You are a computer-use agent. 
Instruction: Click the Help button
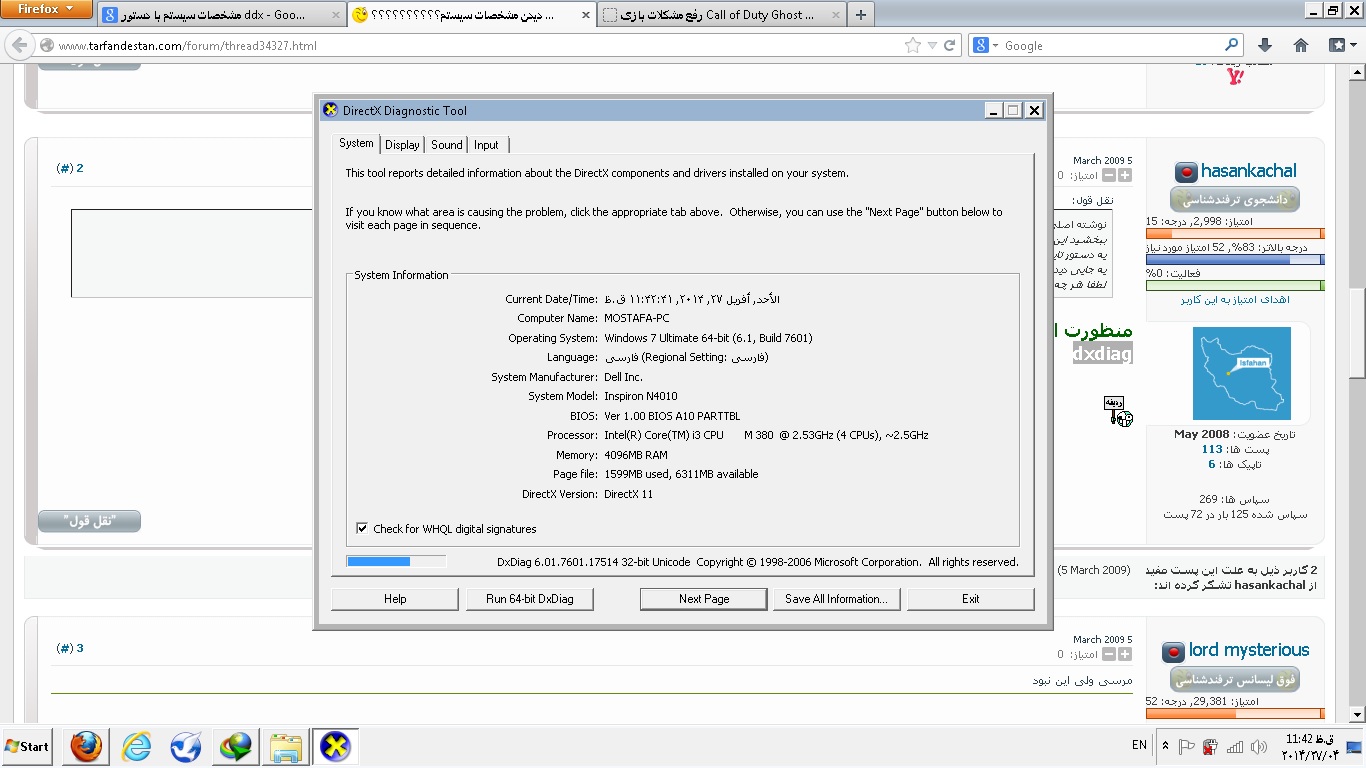pyautogui.click(x=395, y=599)
